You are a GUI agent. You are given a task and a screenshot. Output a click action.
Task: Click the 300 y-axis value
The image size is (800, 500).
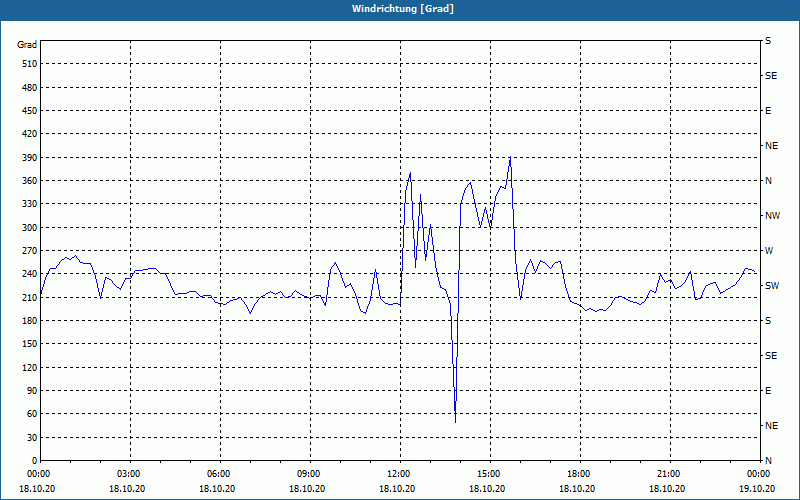30,228
